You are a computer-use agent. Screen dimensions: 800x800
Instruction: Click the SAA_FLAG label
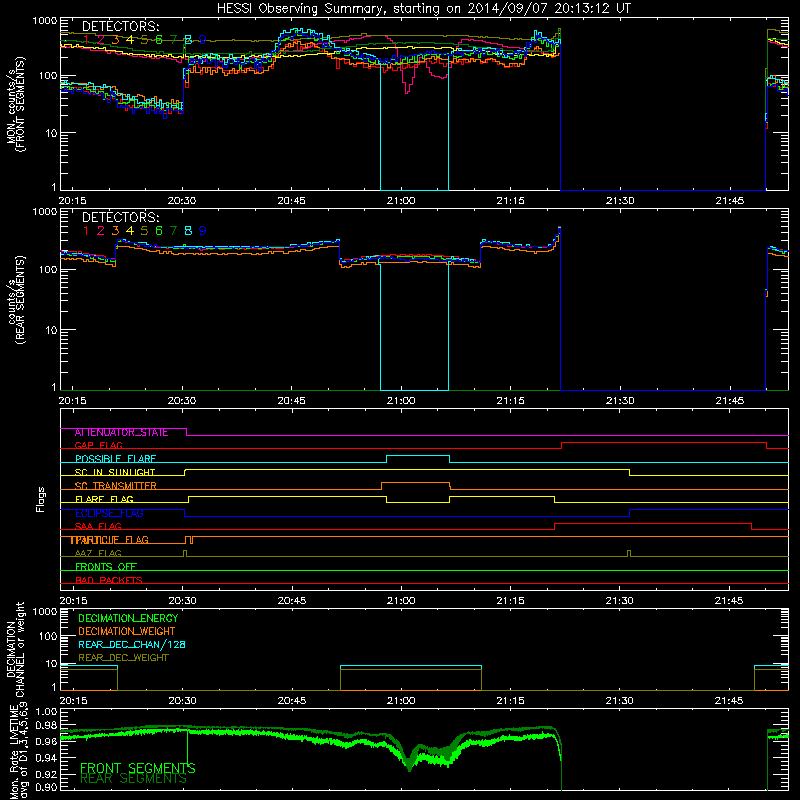pyautogui.click(x=98, y=526)
